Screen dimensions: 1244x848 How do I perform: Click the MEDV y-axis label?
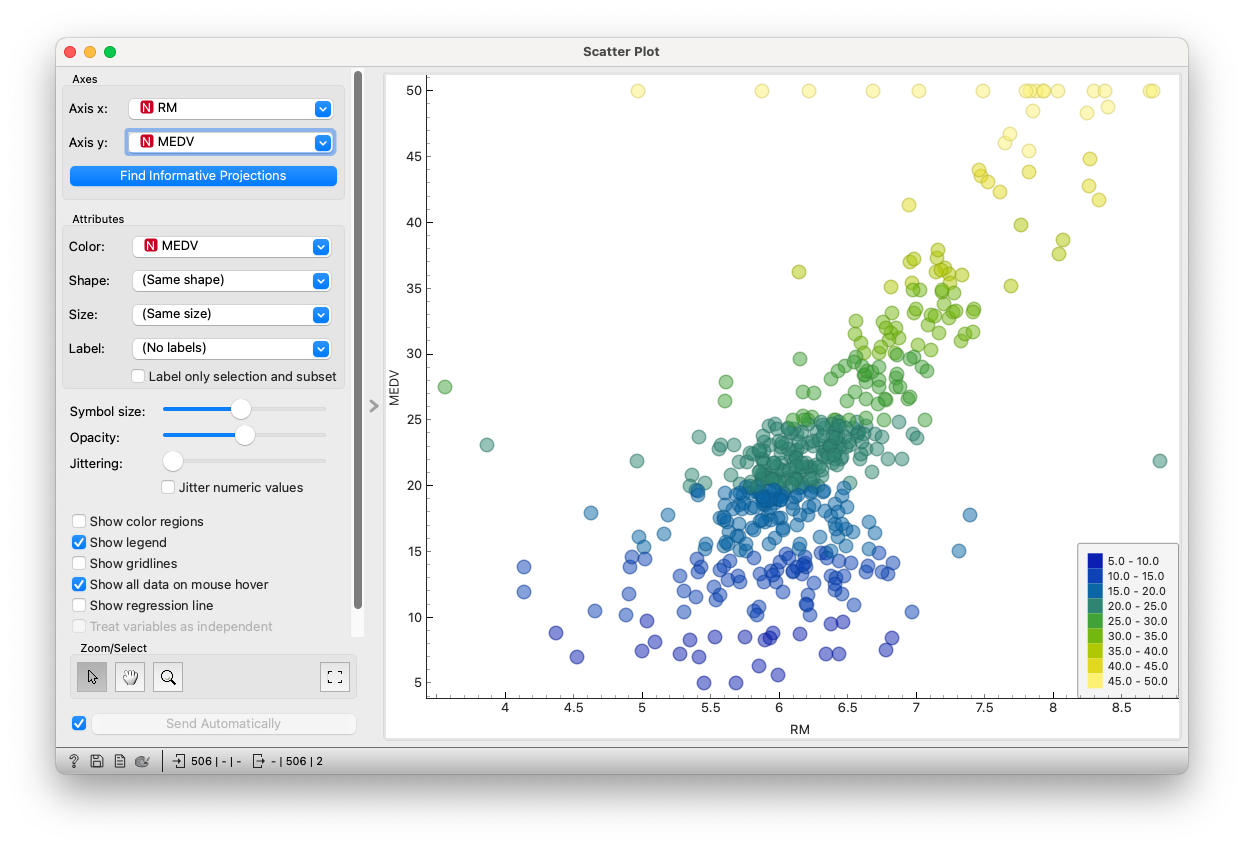[x=394, y=387]
